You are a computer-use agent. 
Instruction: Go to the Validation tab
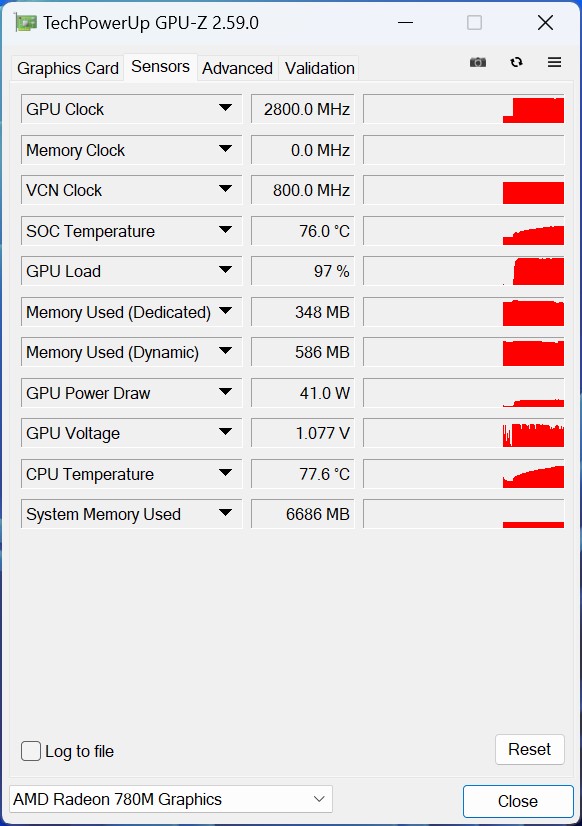[319, 68]
